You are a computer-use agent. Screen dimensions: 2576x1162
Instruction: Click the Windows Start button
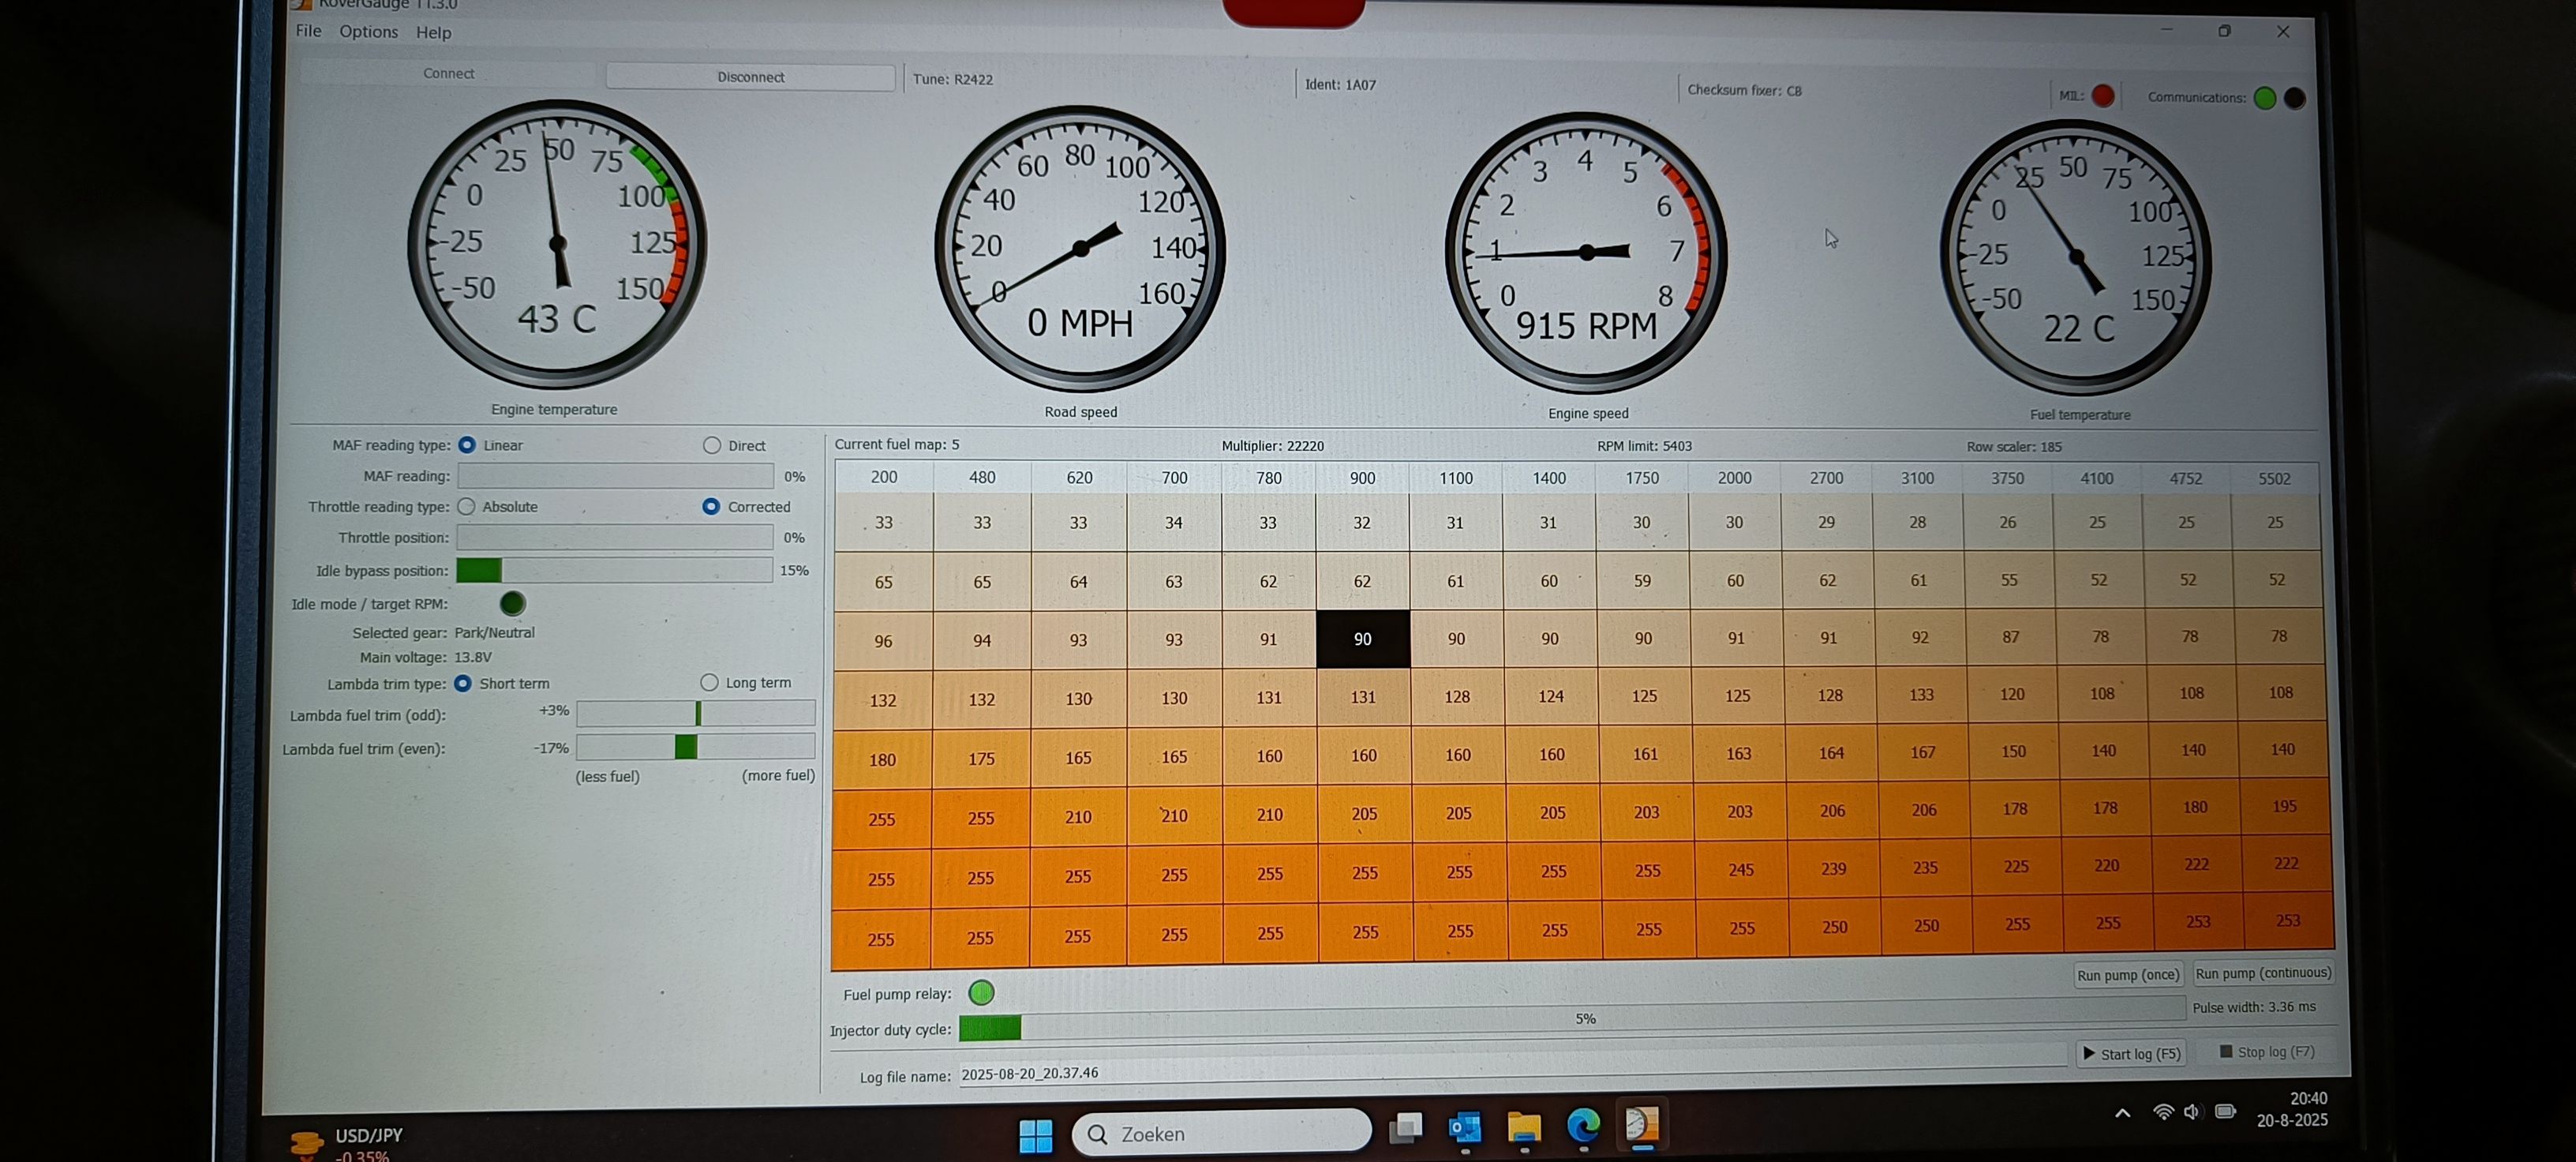pos(1035,1134)
